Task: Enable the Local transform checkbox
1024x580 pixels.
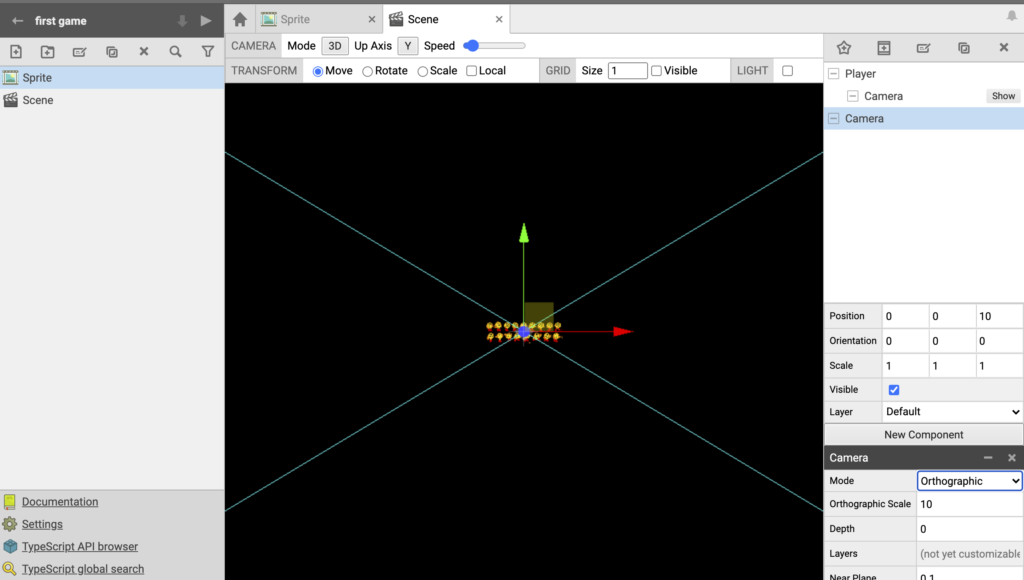Action: (472, 71)
